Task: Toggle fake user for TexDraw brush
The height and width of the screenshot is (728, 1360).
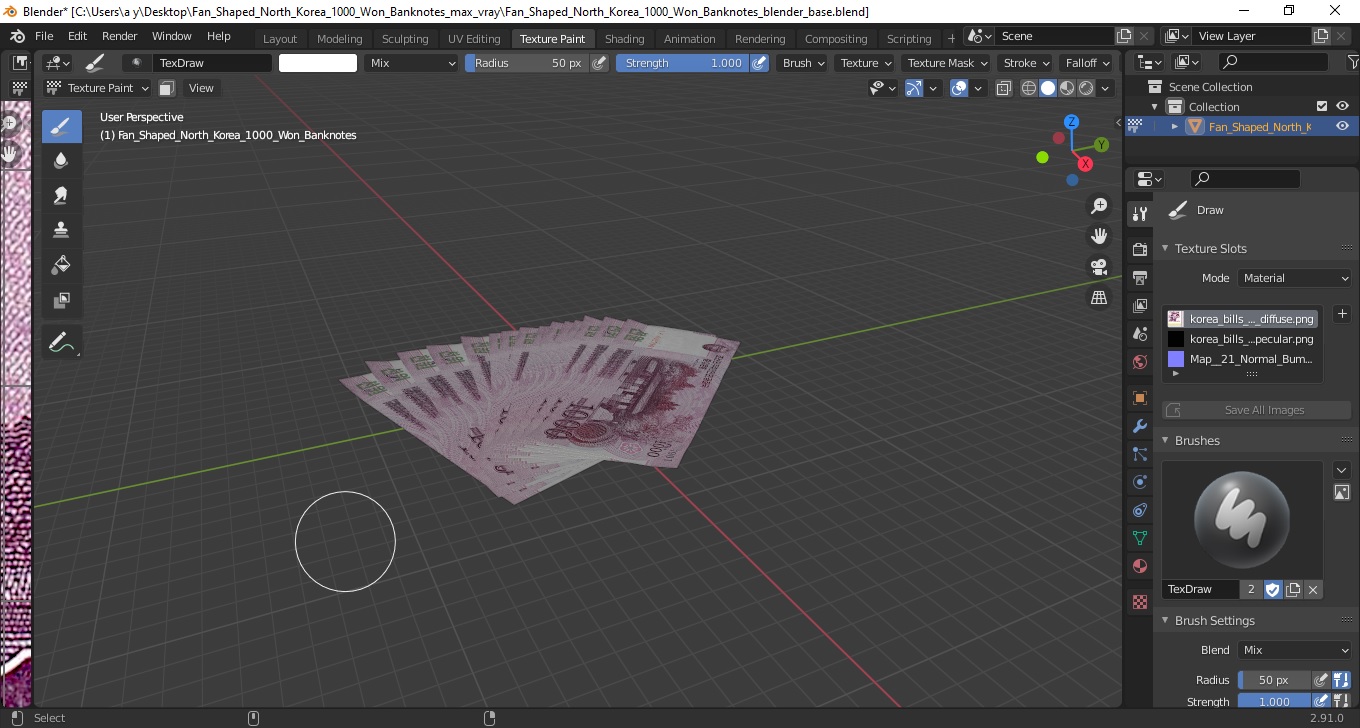Action: [x=1272, y=589]
